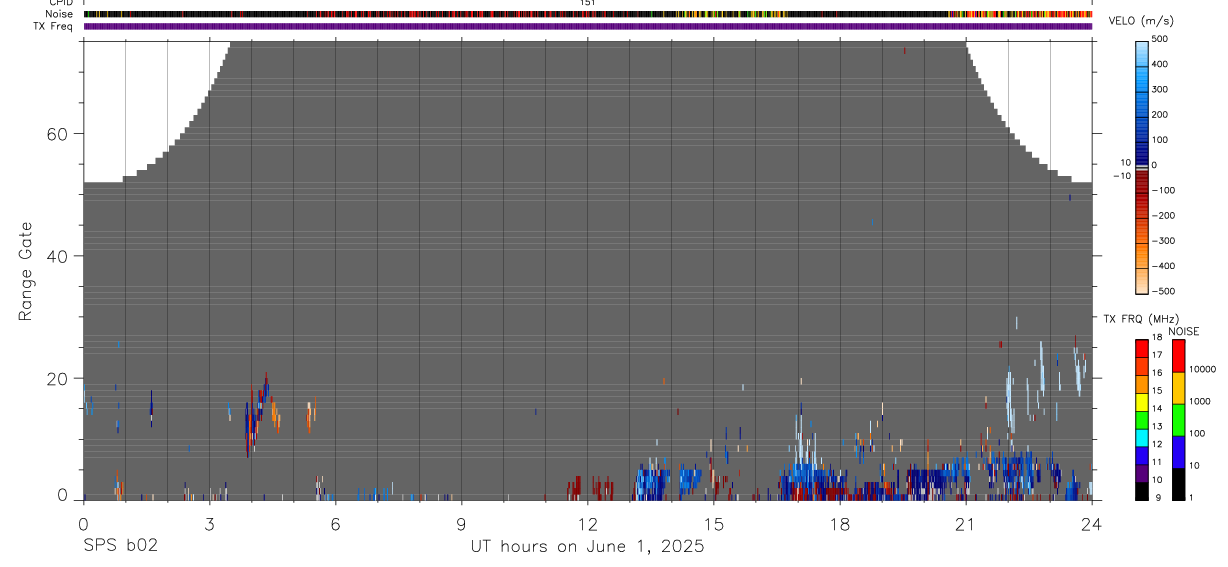Click the 'SPS b02' radar beam label
The image size is (1228, 567).
[119, 546]
